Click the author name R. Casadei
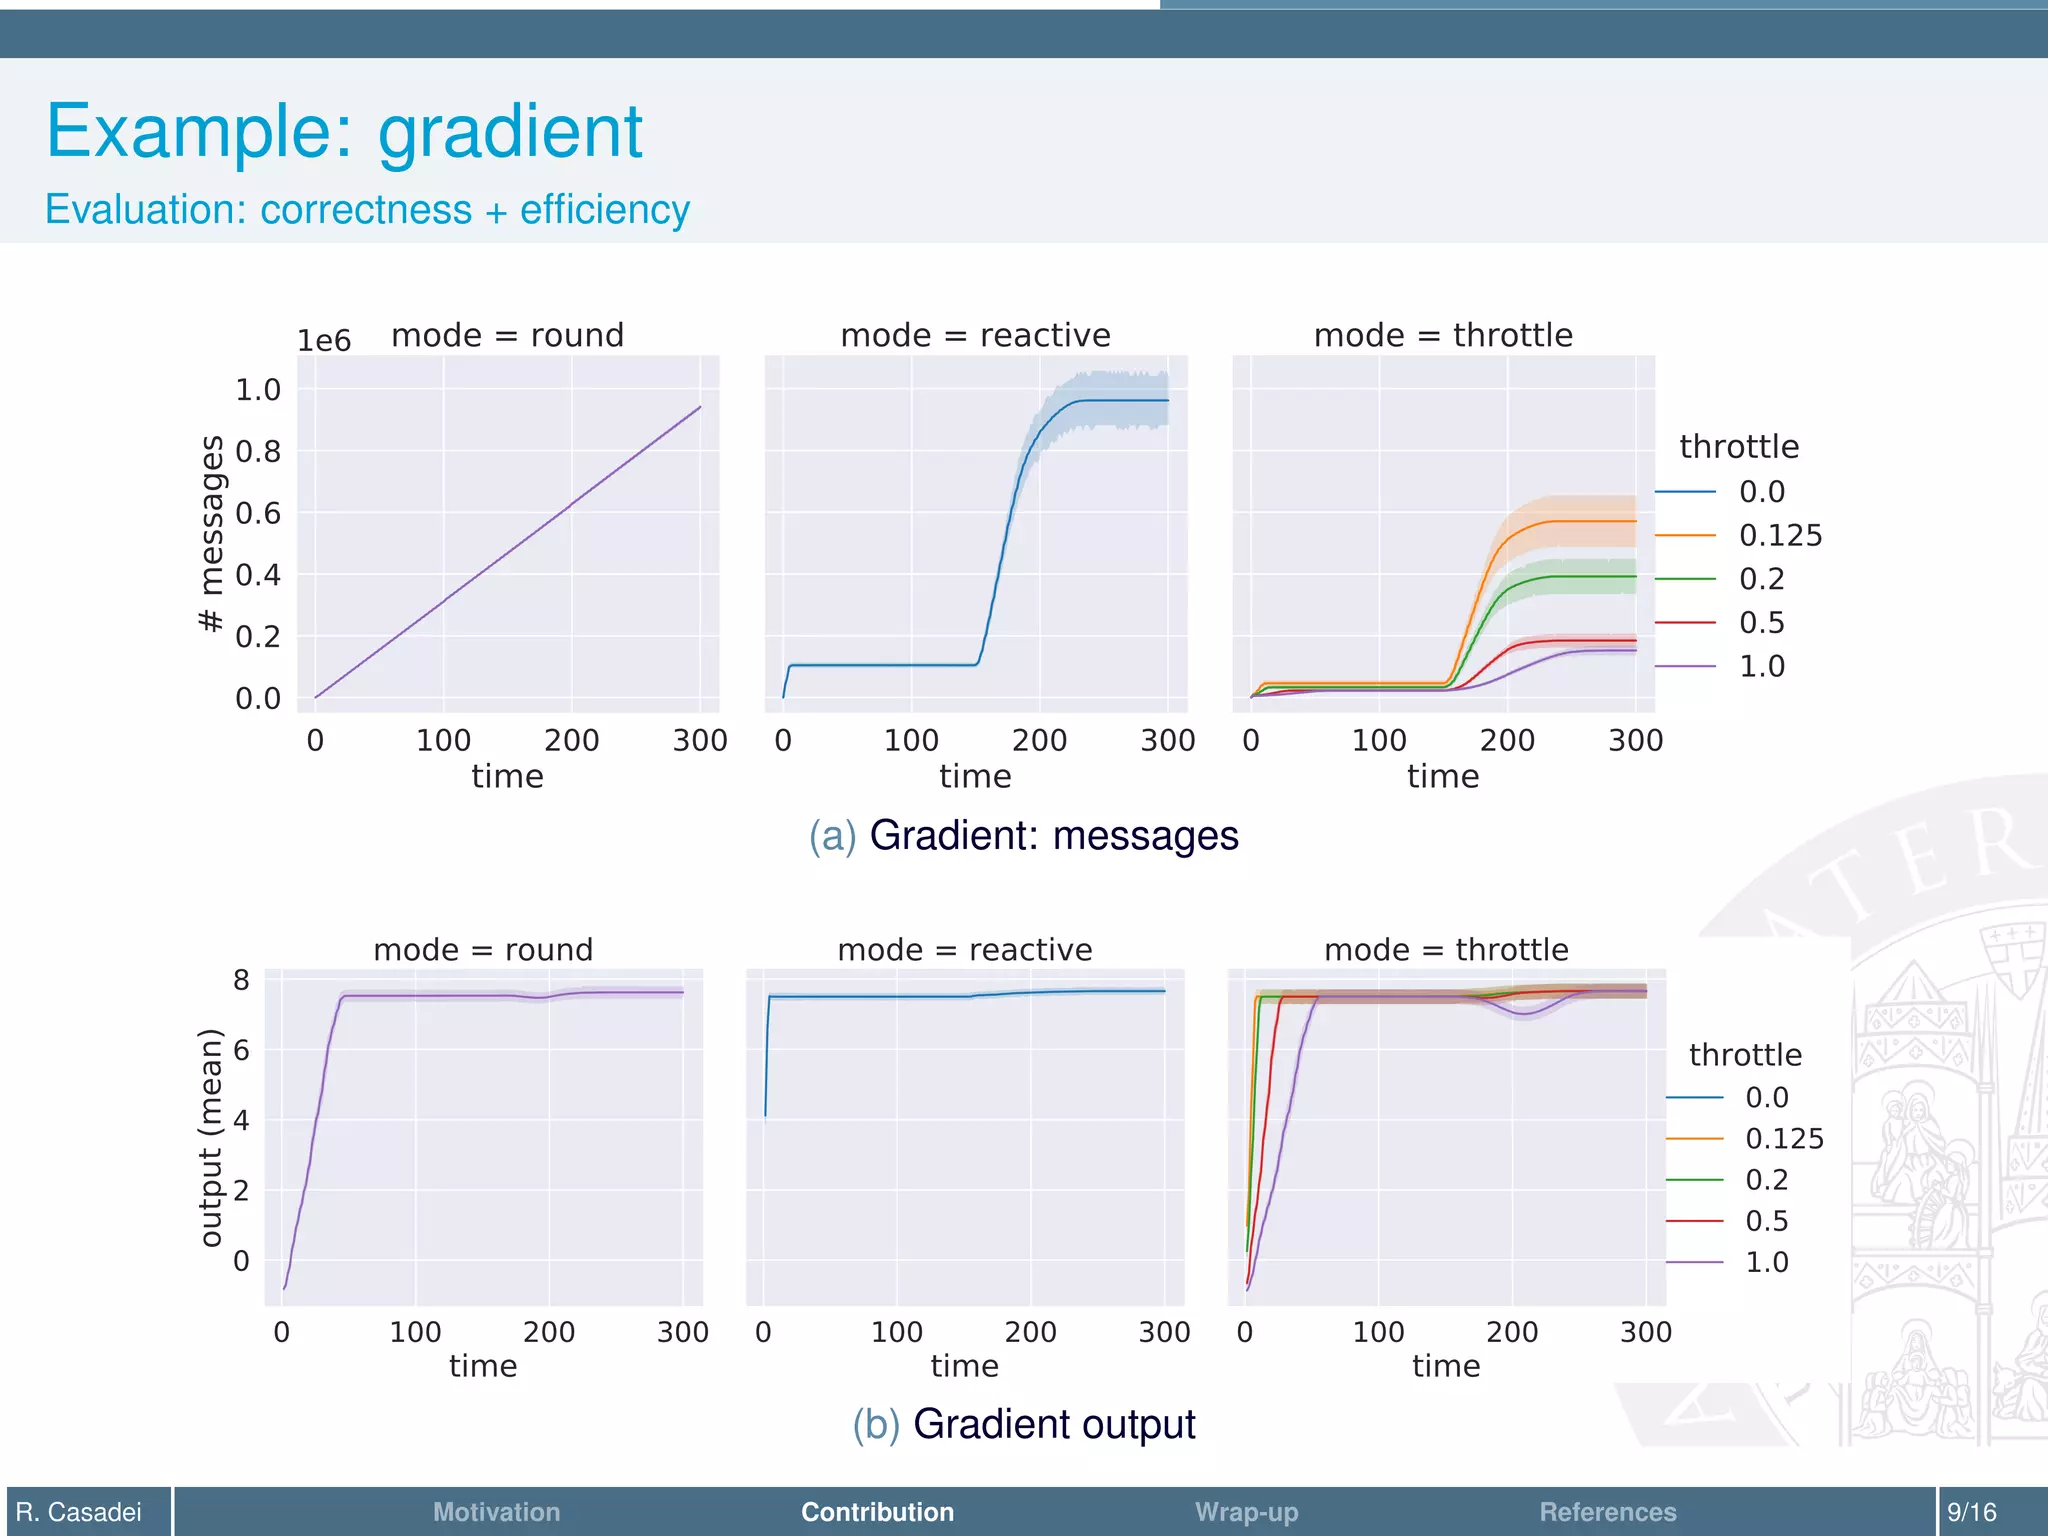 (x=79, y=1512)
